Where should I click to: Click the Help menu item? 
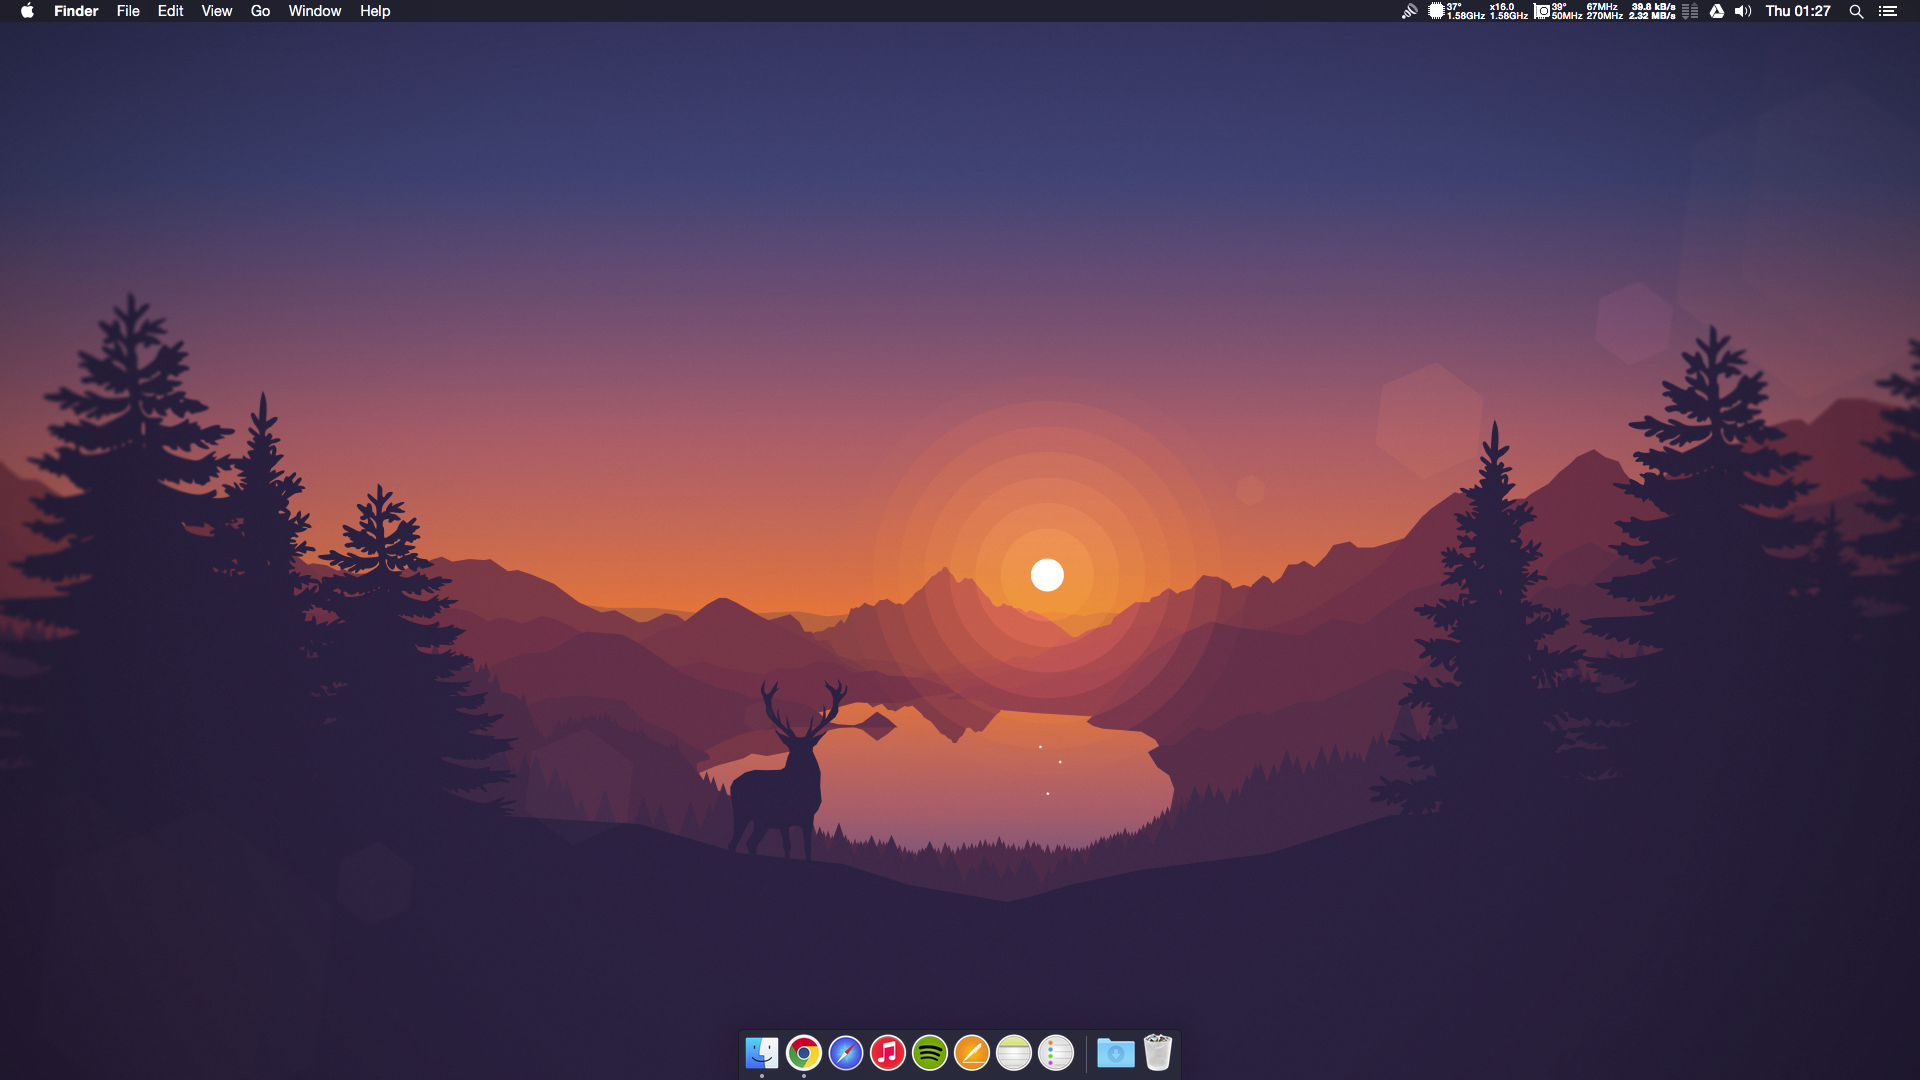(375, 11)
